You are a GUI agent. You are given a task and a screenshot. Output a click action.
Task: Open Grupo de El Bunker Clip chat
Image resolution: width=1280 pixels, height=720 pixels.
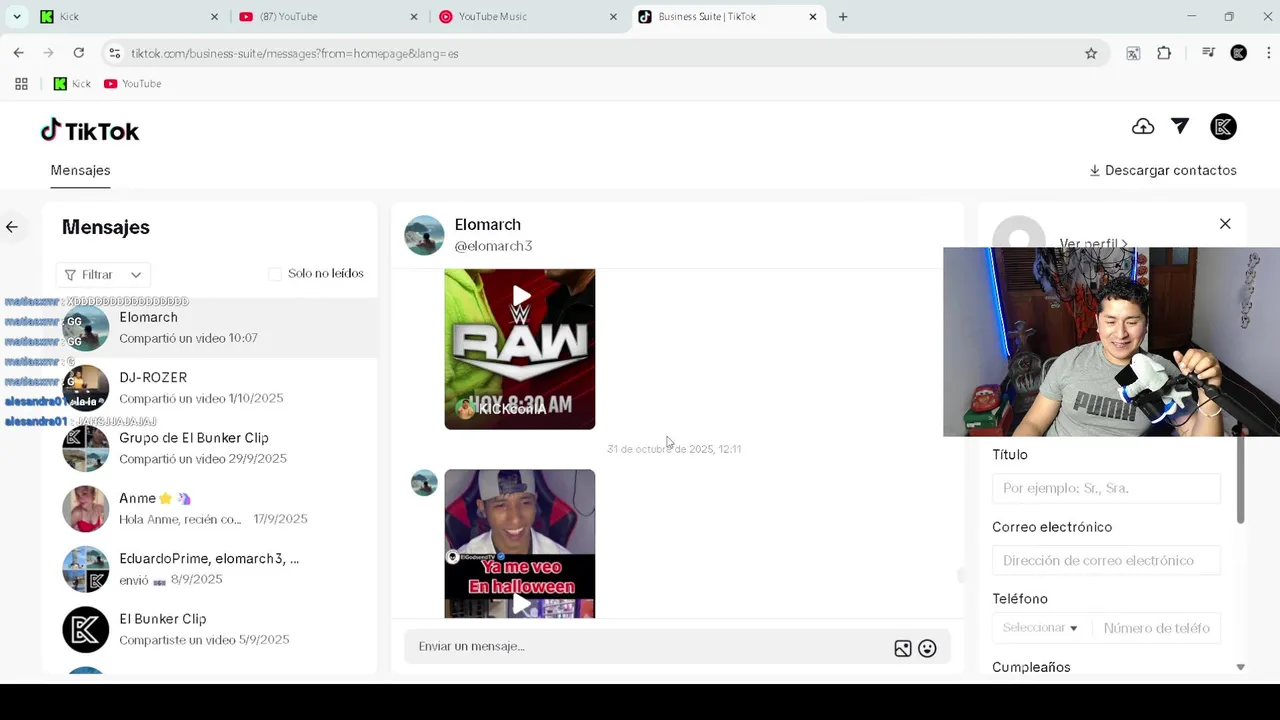tap(210, 448)
